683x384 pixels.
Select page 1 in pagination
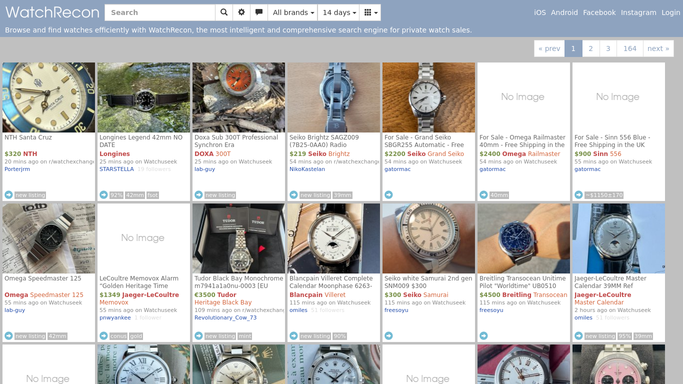pos(573,48)
